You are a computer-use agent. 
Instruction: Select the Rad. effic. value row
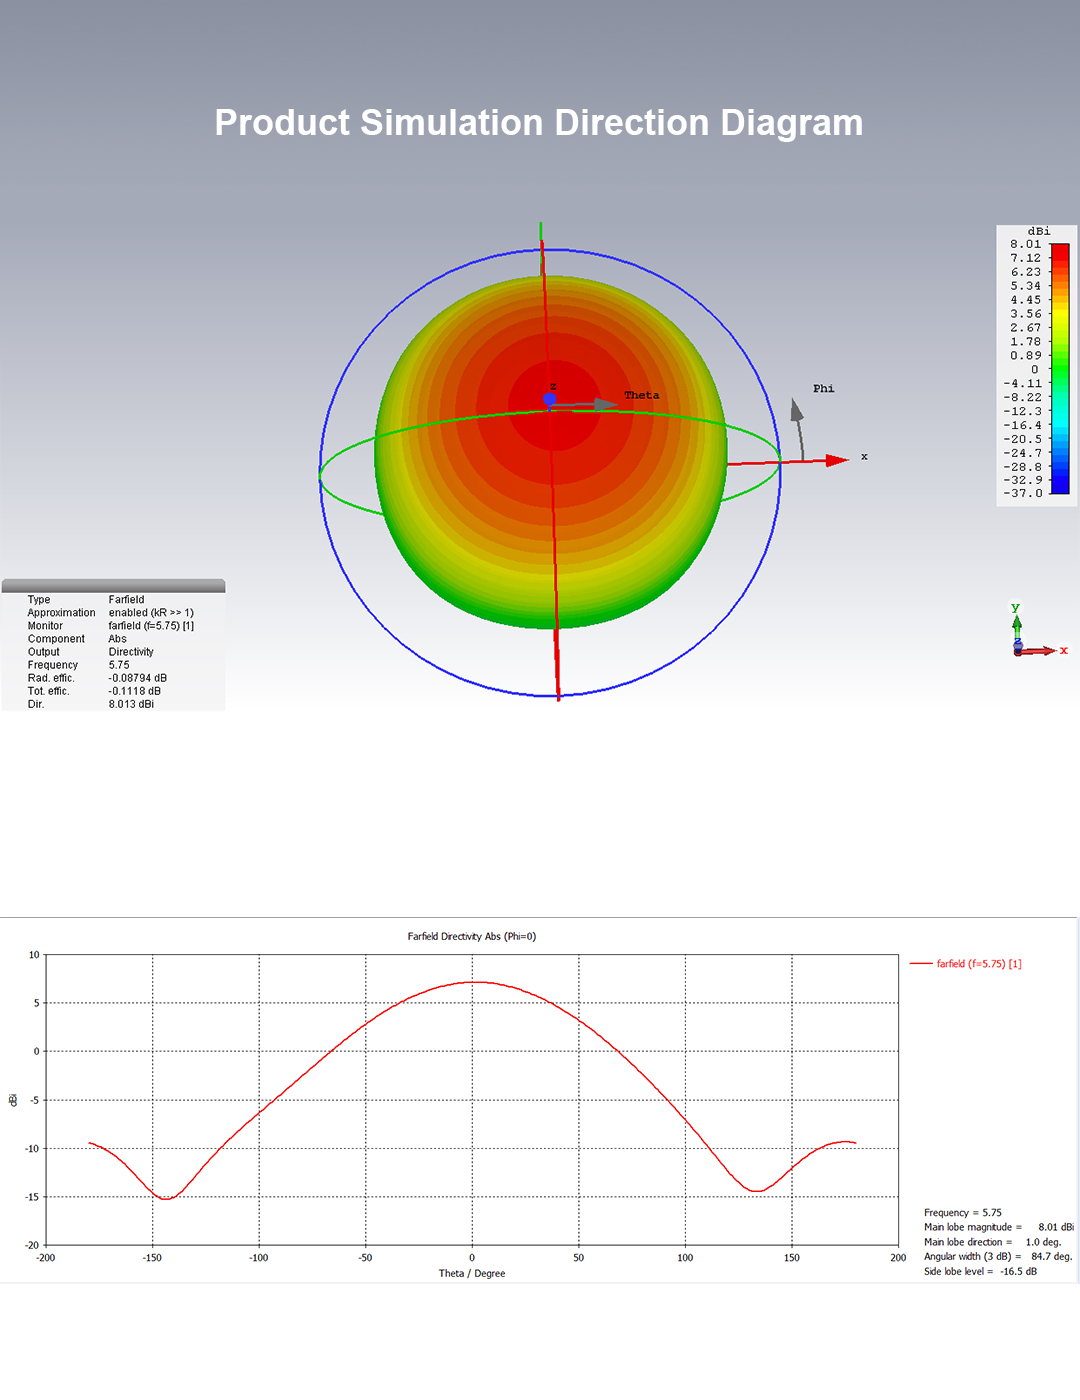tap(113, 678)
